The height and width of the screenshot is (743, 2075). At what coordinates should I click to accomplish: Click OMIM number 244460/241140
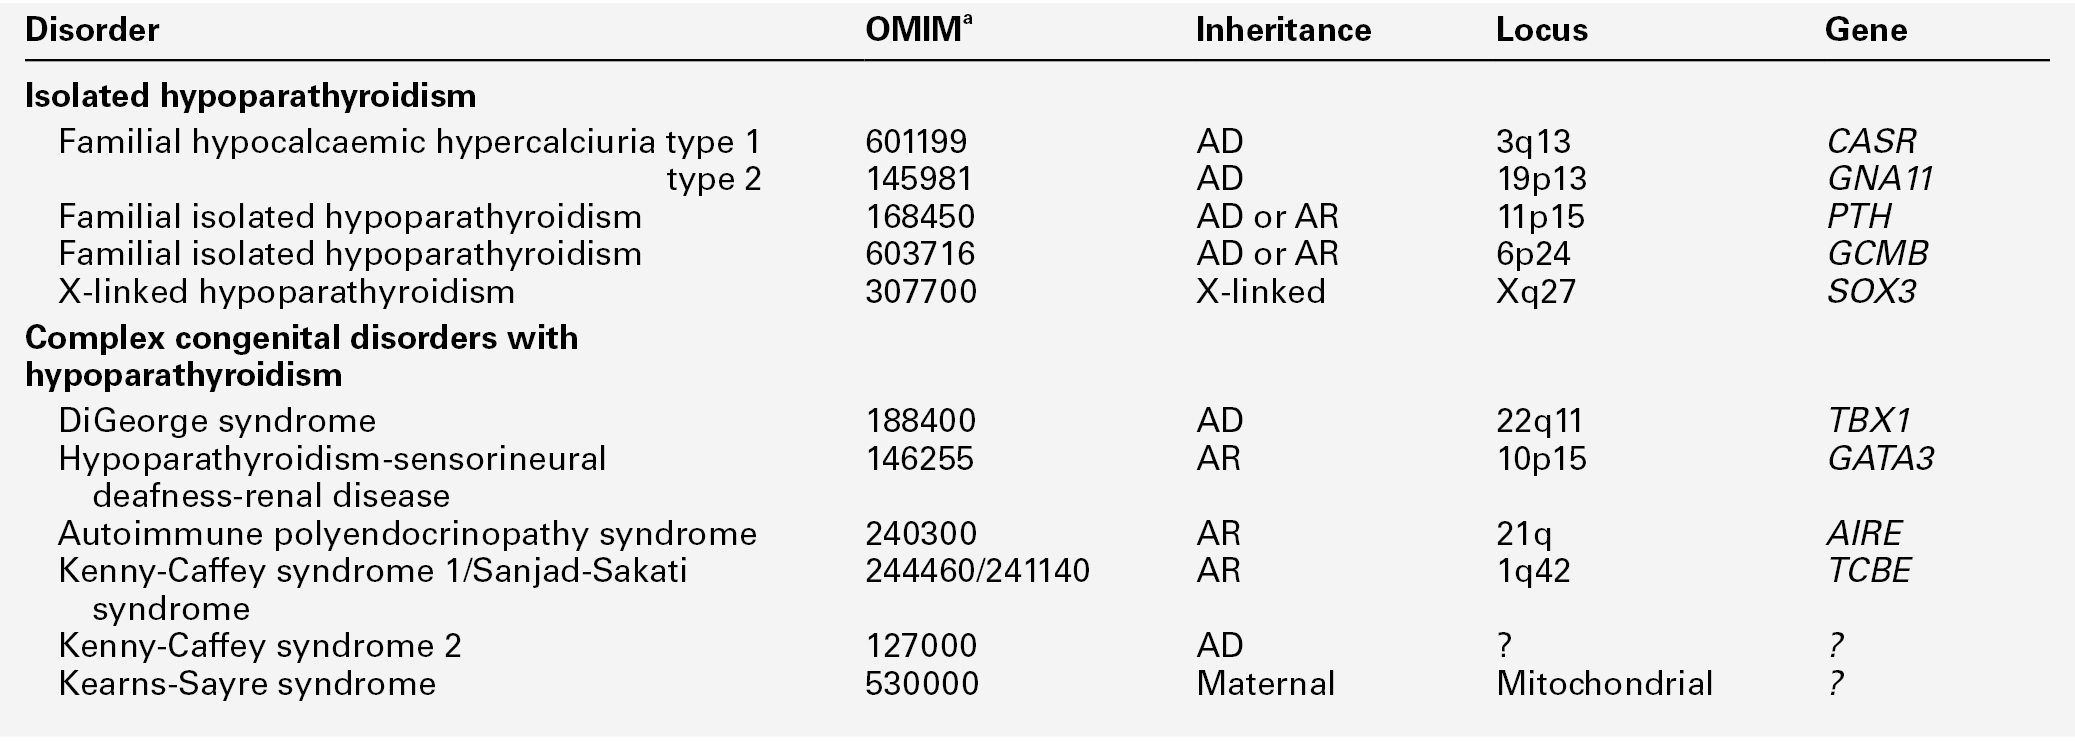977,571
